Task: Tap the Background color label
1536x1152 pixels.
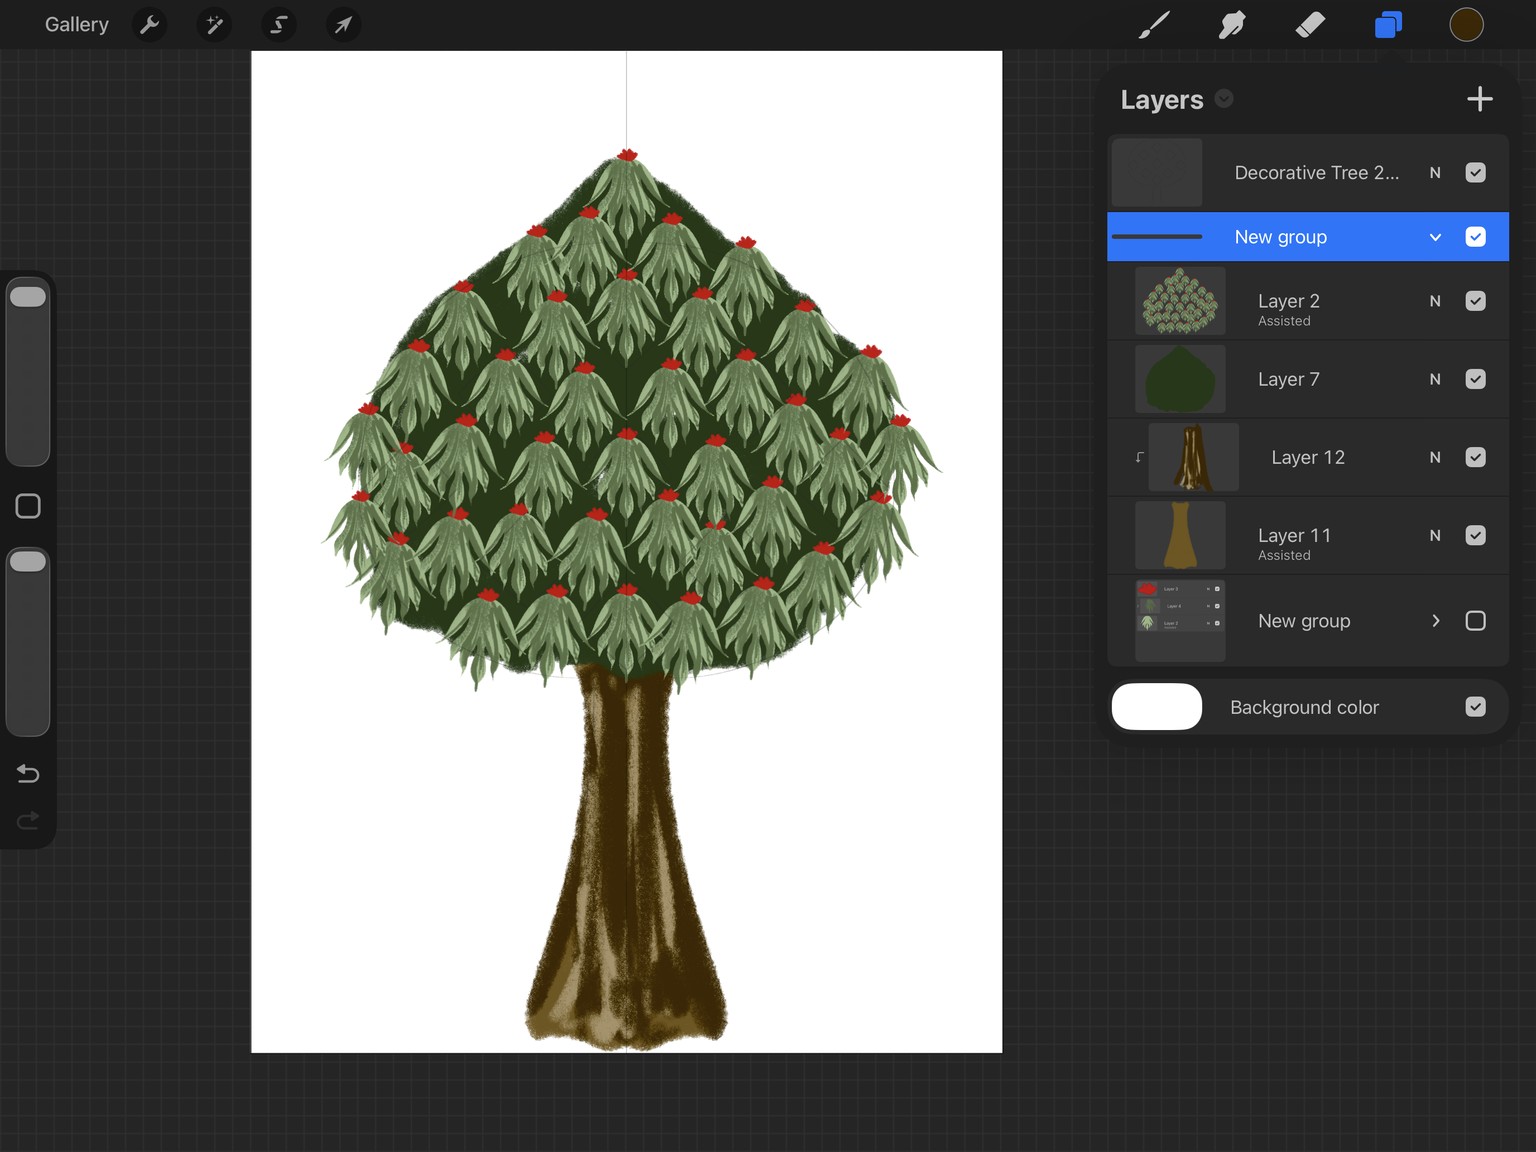Action: [x=1304, y=707]
